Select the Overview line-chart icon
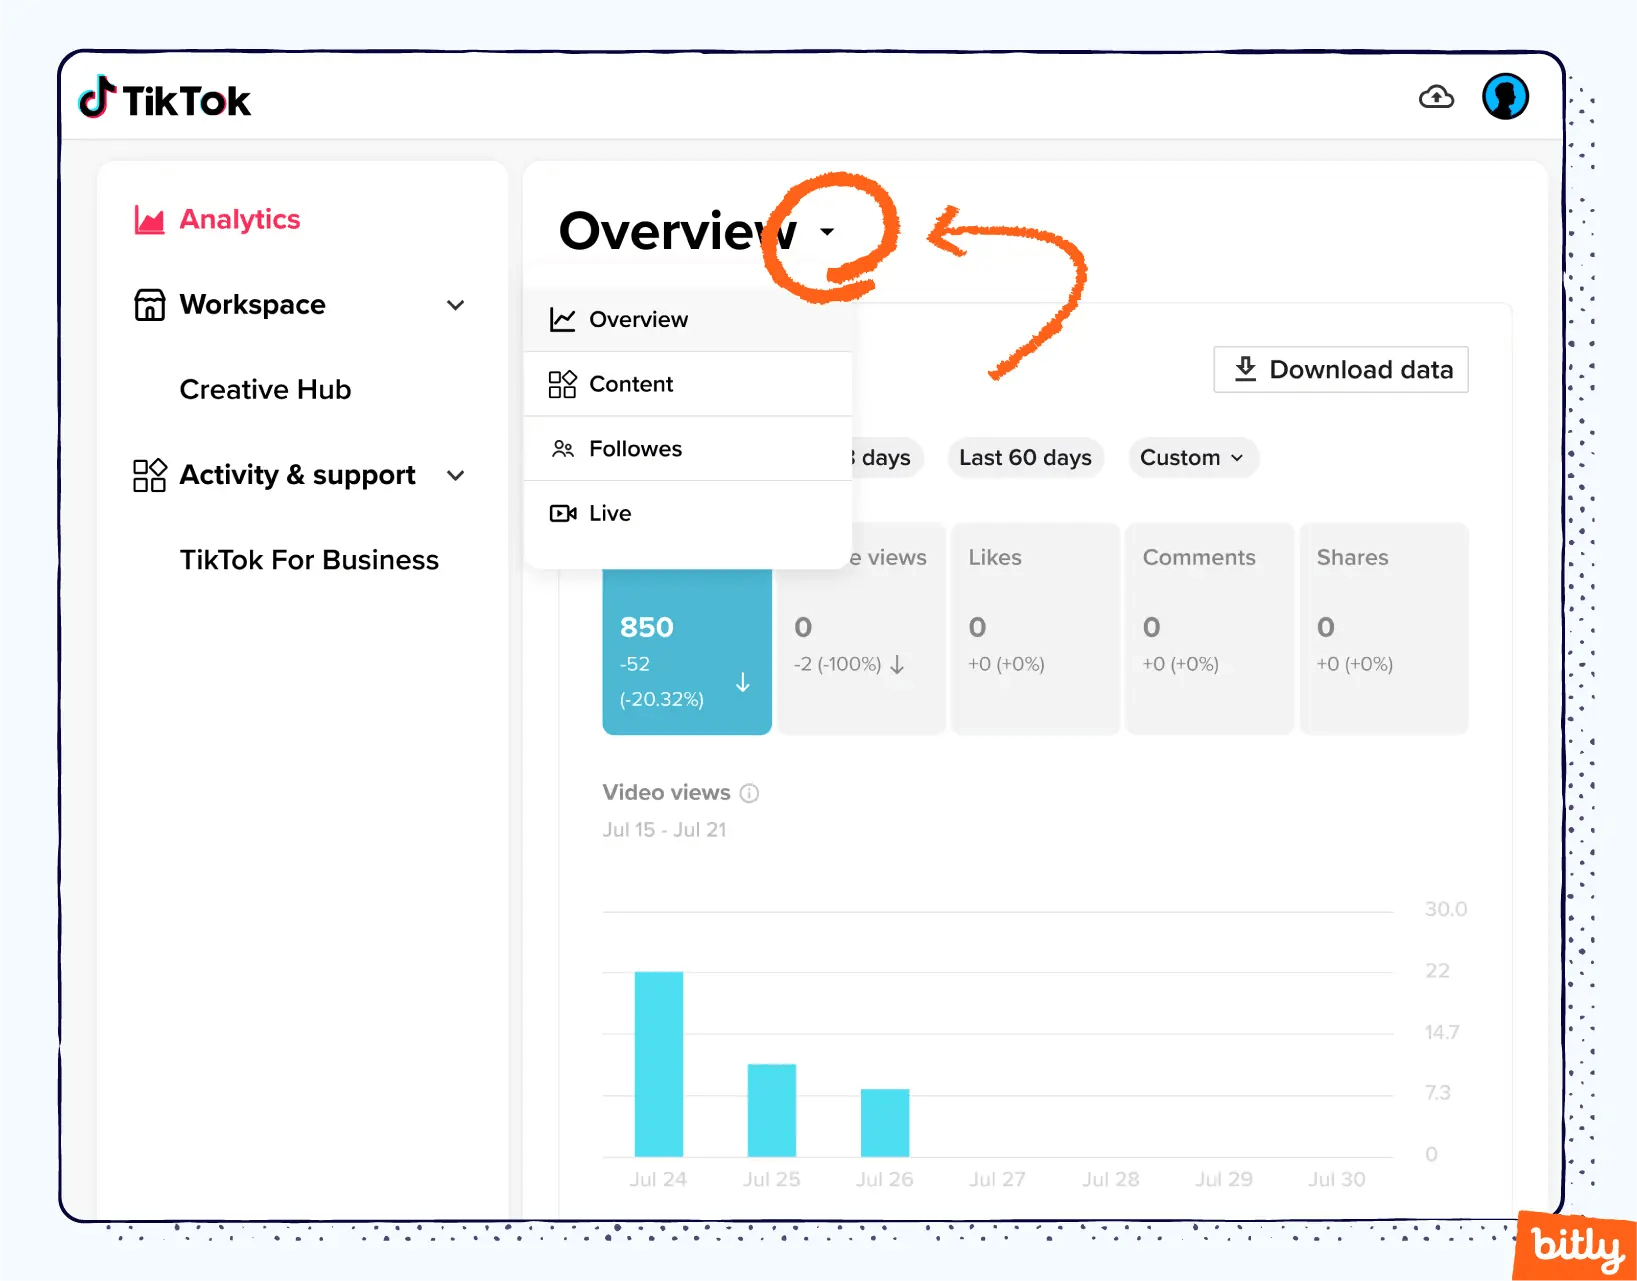 [x=562, y=319]
